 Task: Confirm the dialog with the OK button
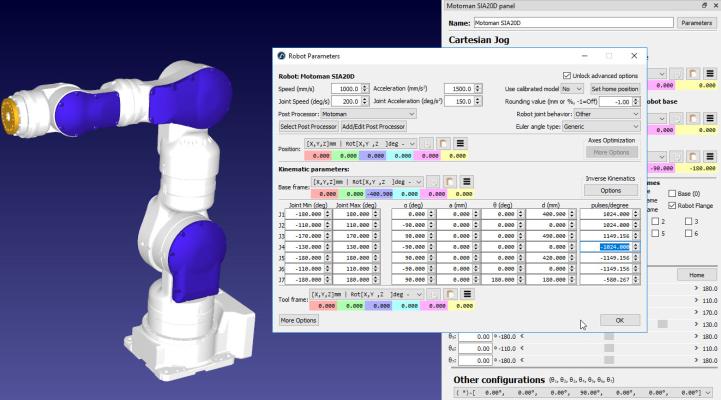tap(619, 320)
